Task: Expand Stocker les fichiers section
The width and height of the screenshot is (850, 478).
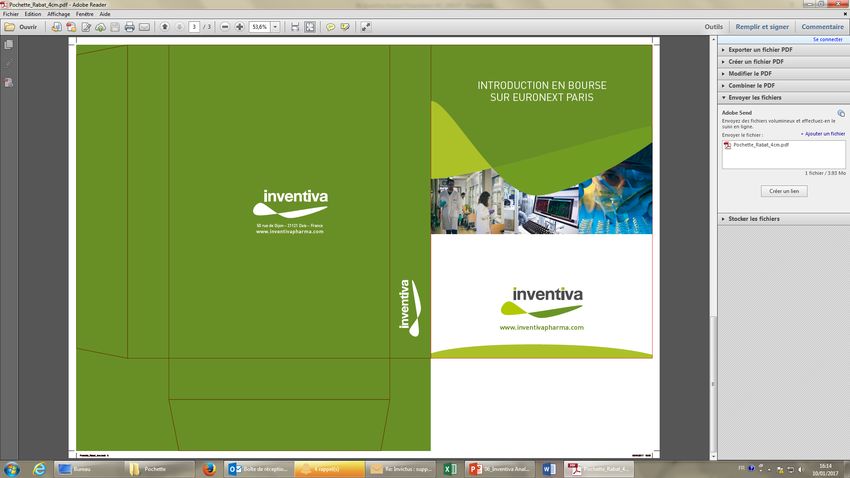Action: pos(783,219)
